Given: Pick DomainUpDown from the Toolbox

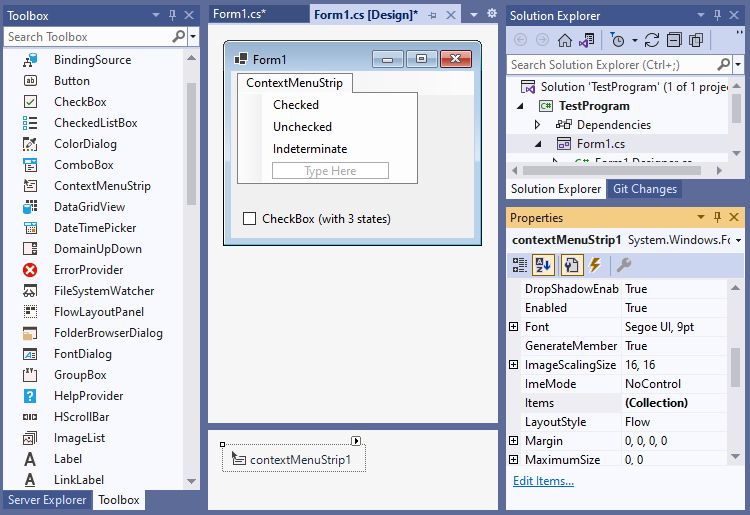Looking at the screenshot, I should click(x=98, y=249).
